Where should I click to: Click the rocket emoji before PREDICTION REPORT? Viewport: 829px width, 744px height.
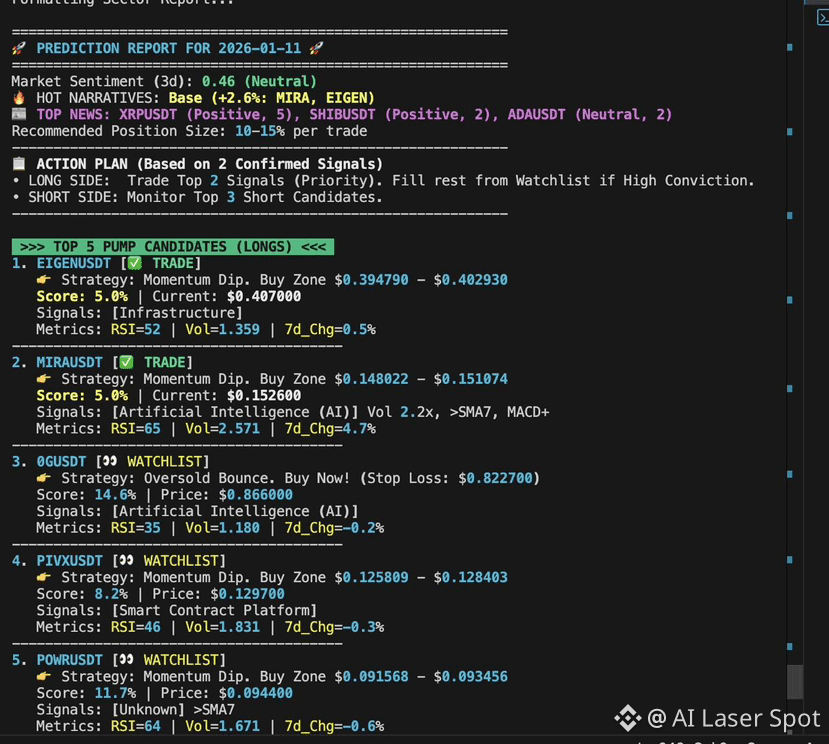coord(19,49)
